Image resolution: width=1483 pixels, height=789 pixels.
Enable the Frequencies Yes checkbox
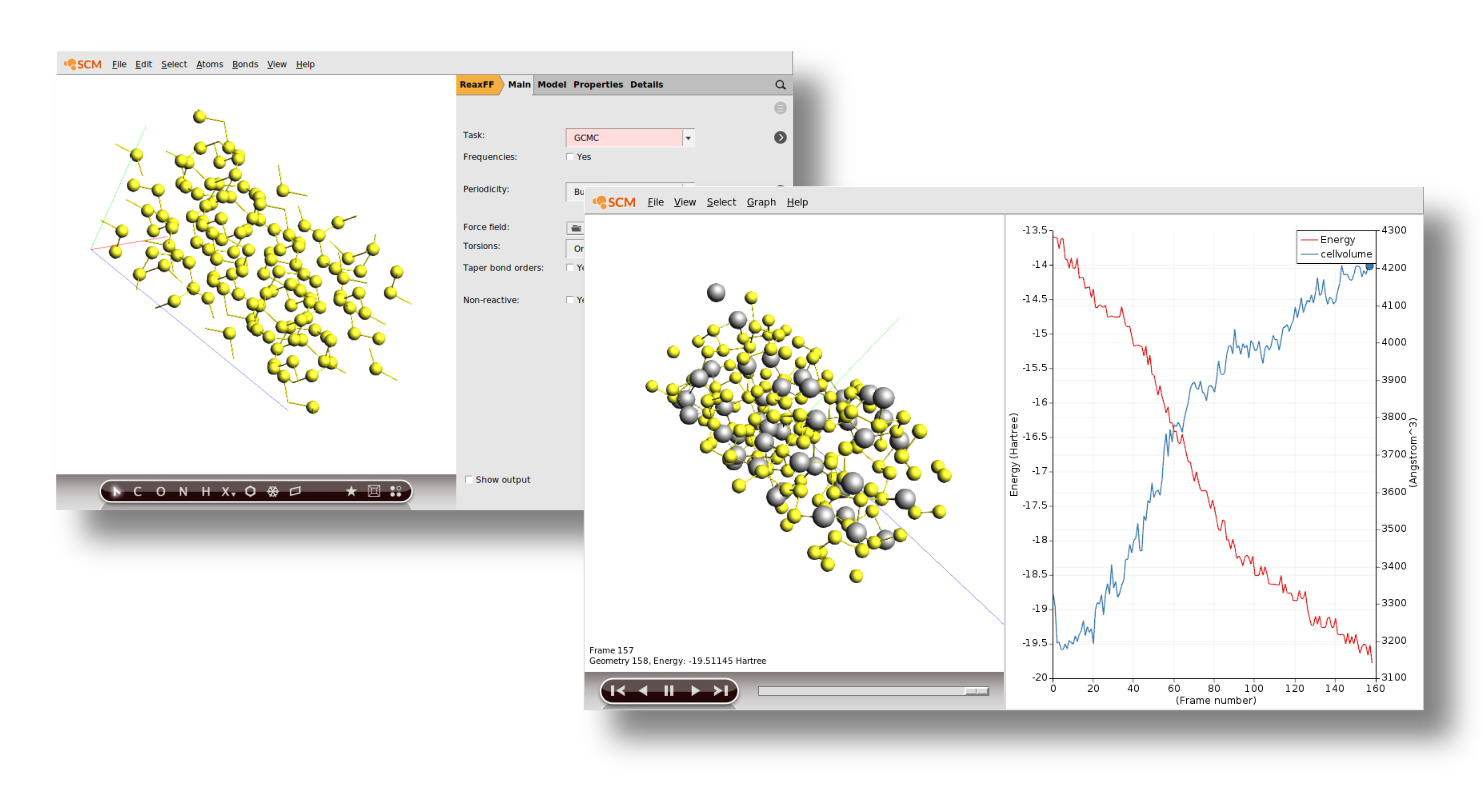[570, 157]
